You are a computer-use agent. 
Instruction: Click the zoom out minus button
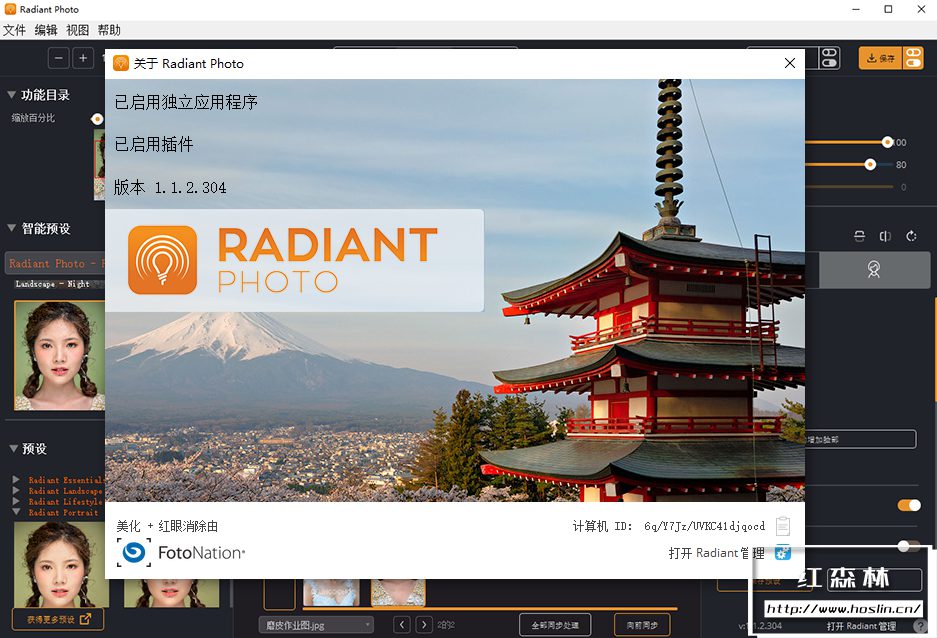[59, 58]
